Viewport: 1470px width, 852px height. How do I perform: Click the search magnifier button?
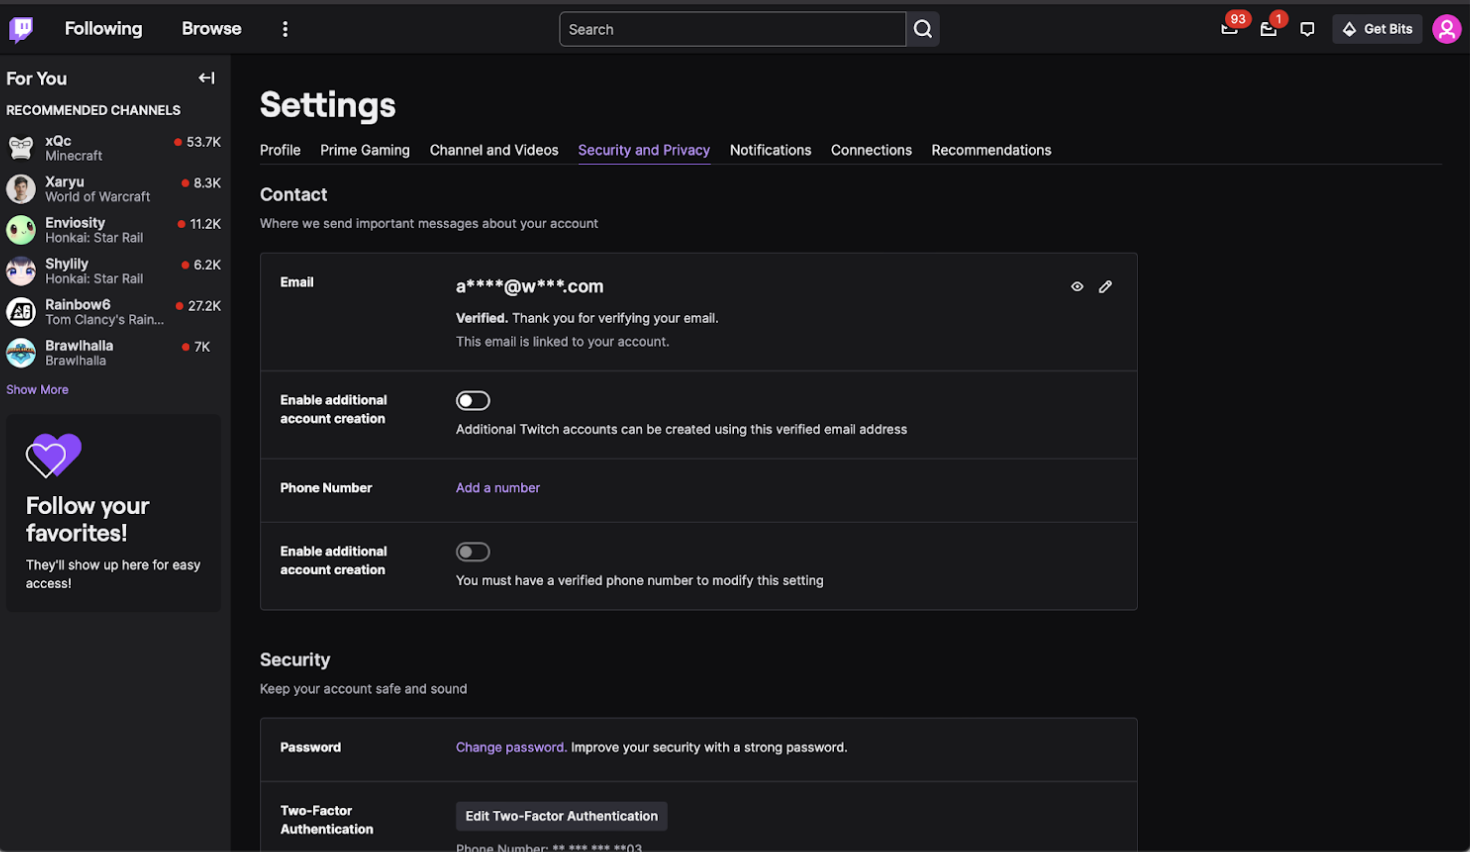(x=922, y=29)
